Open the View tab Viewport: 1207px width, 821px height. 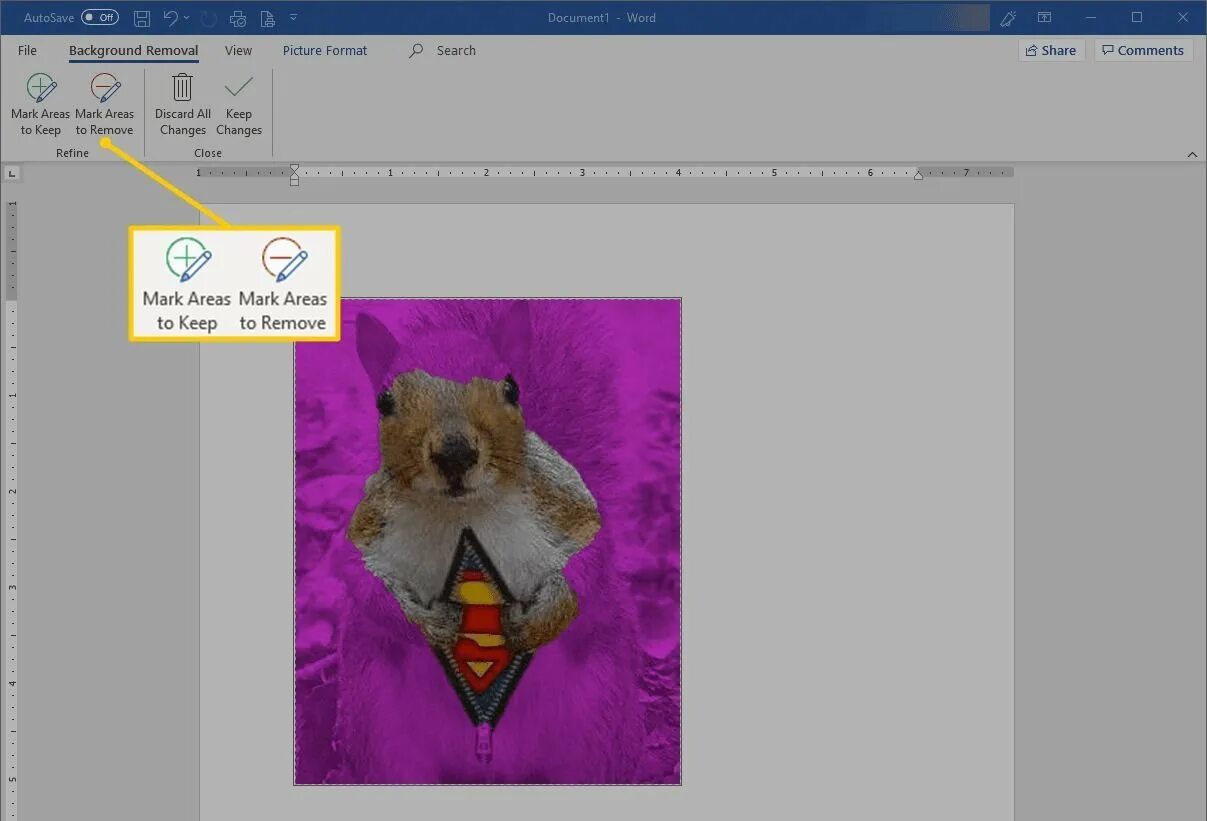pos(238,50)
